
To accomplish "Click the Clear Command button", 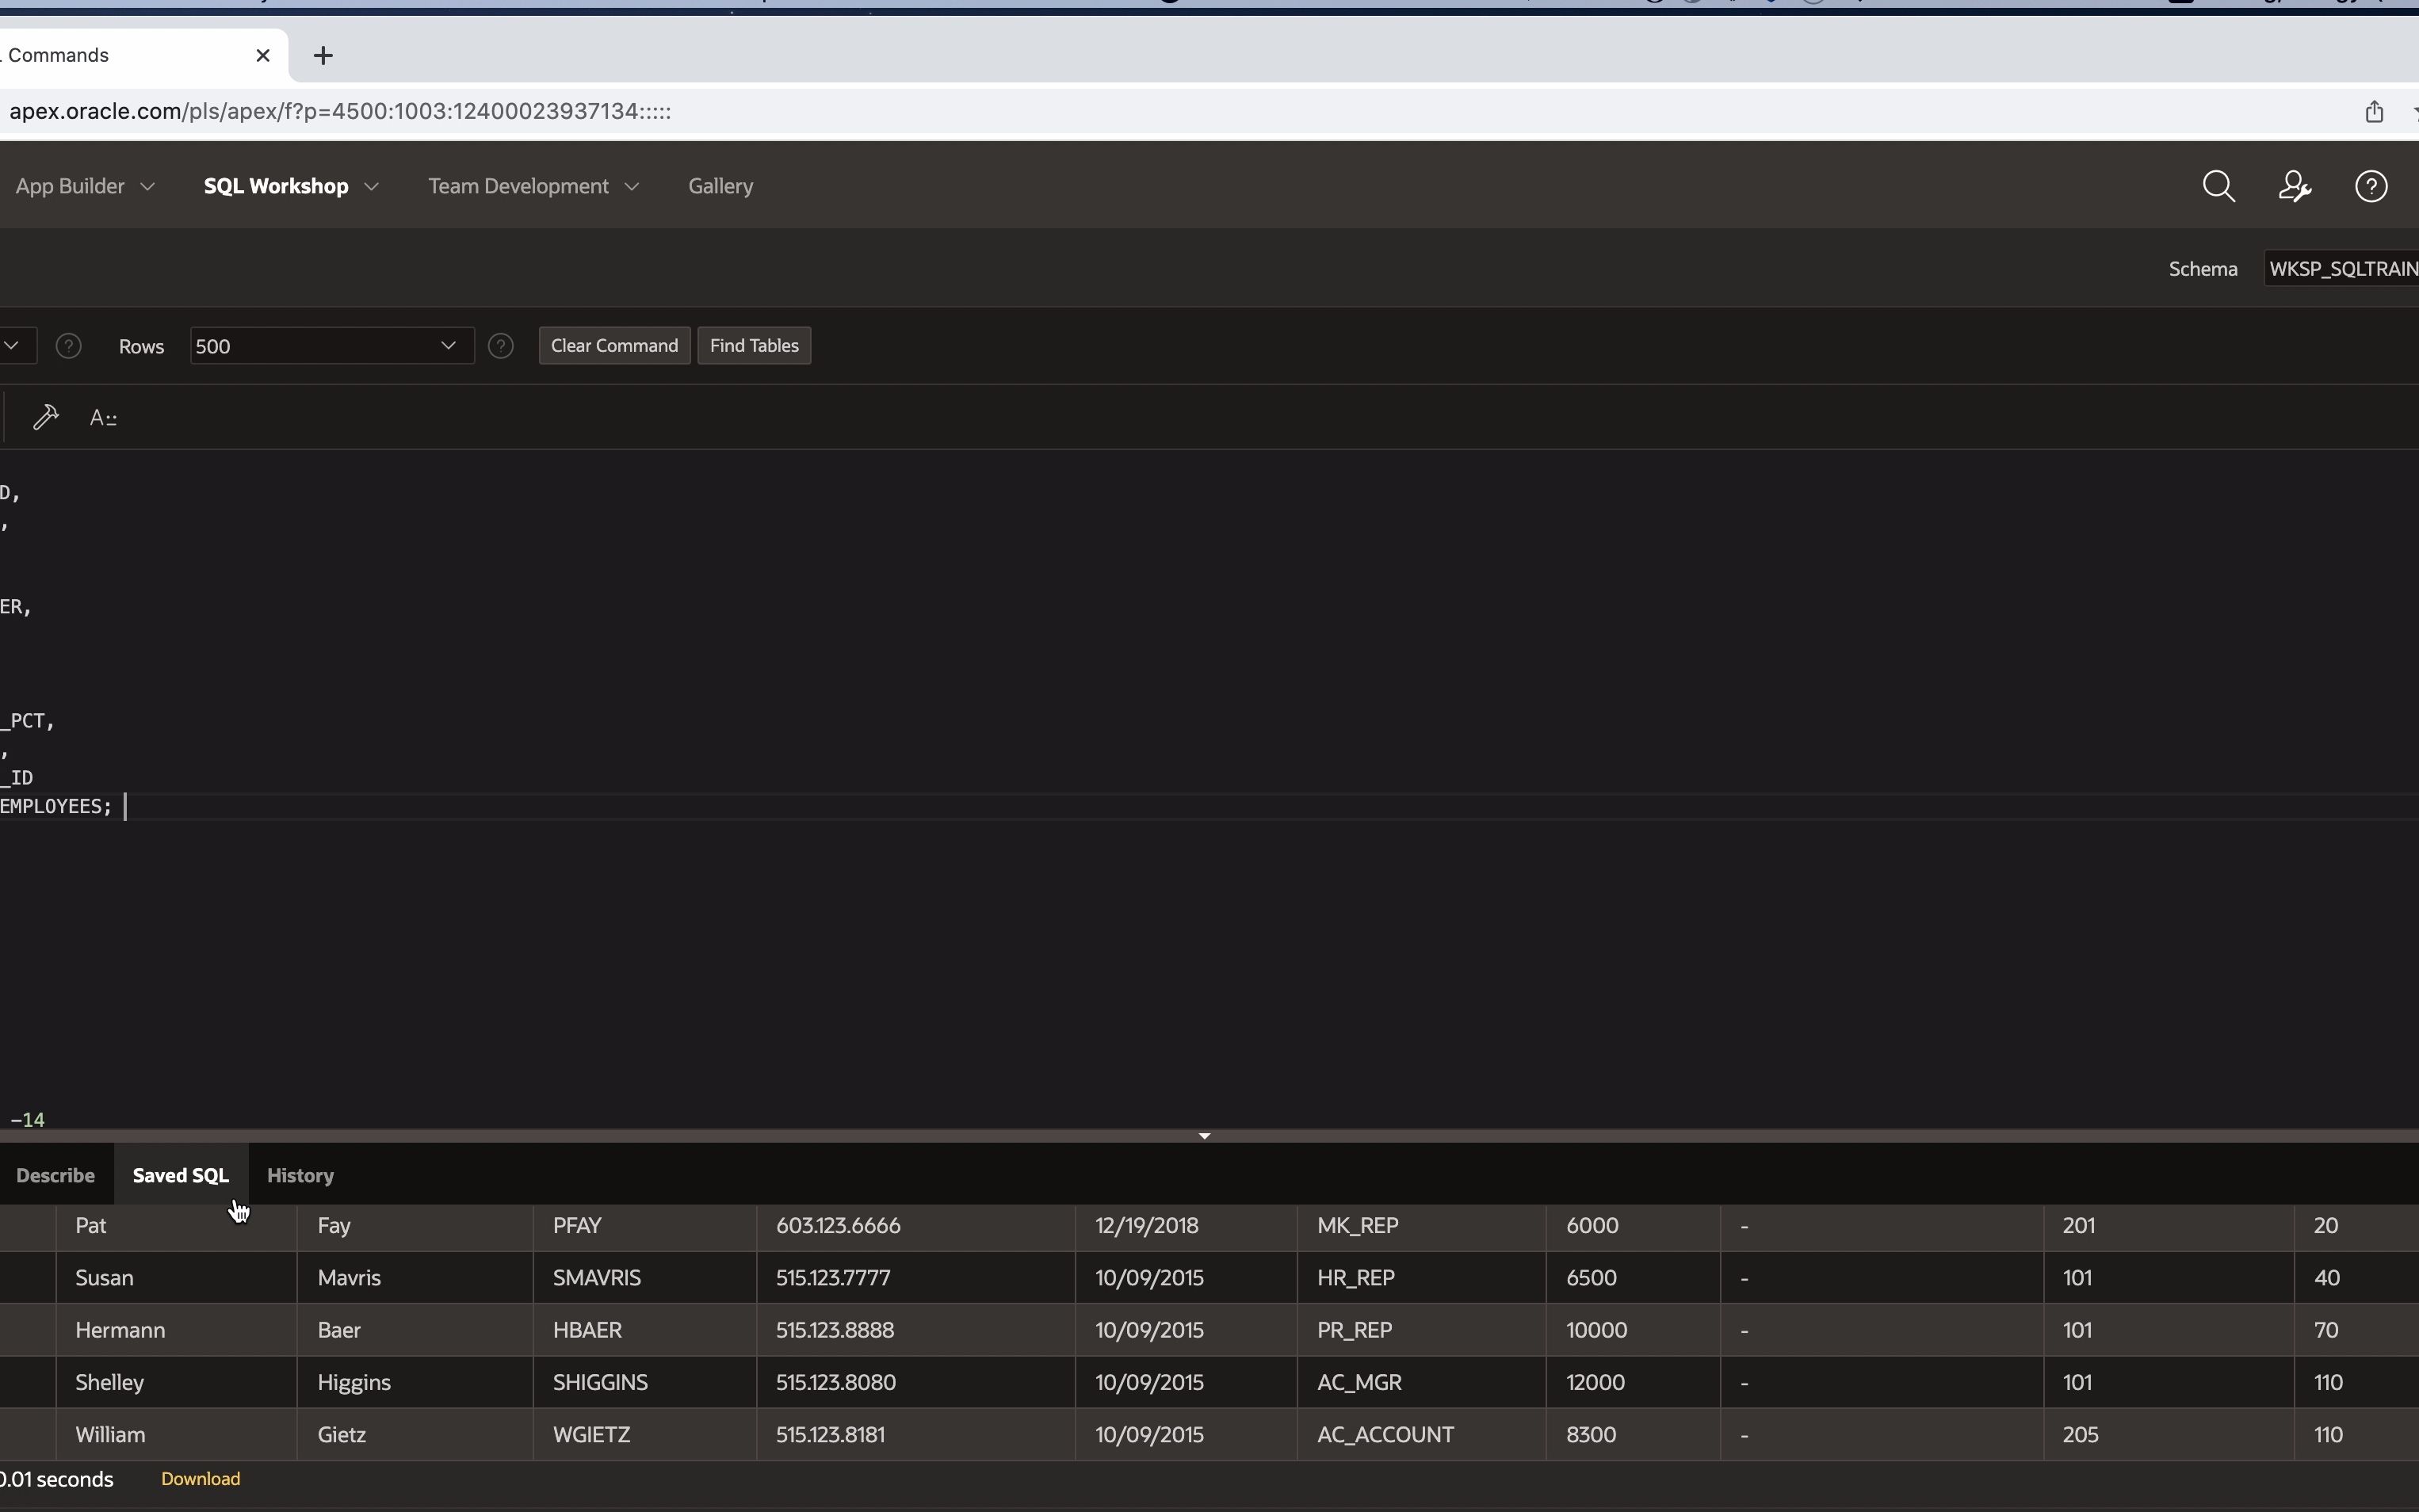I will tap(614, 346).
